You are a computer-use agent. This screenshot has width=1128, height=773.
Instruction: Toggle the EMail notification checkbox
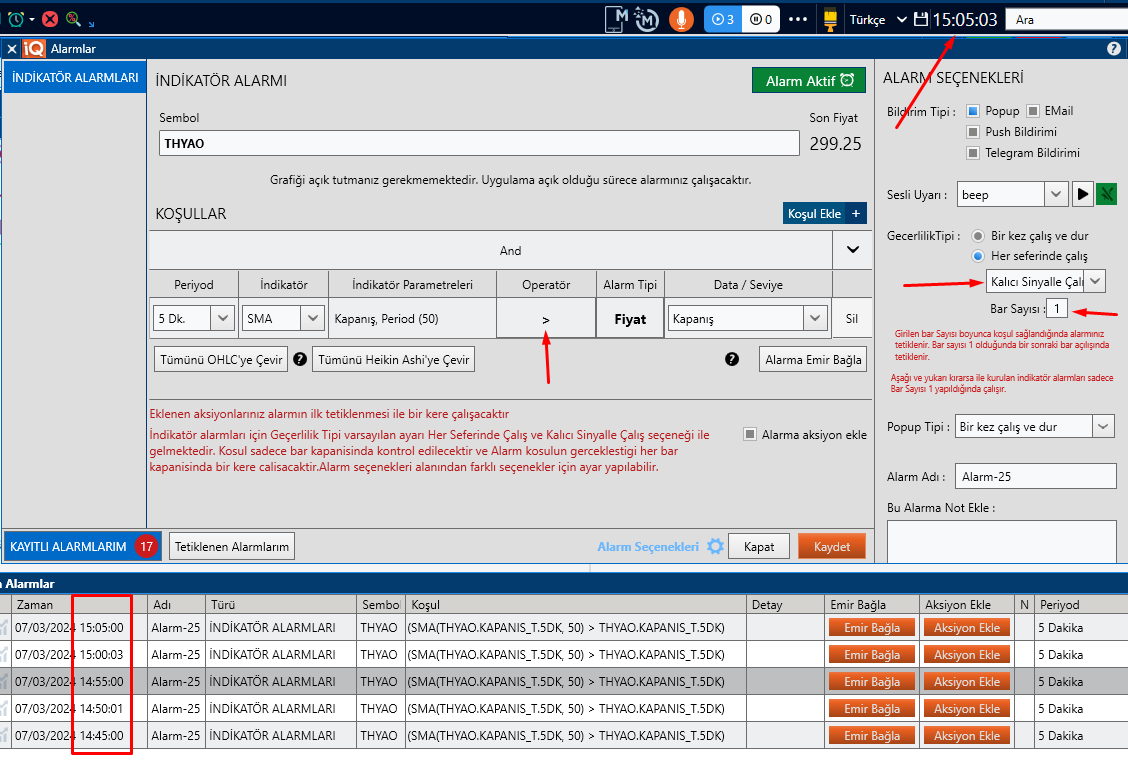pyautogui.click(x=1033, y=111)
